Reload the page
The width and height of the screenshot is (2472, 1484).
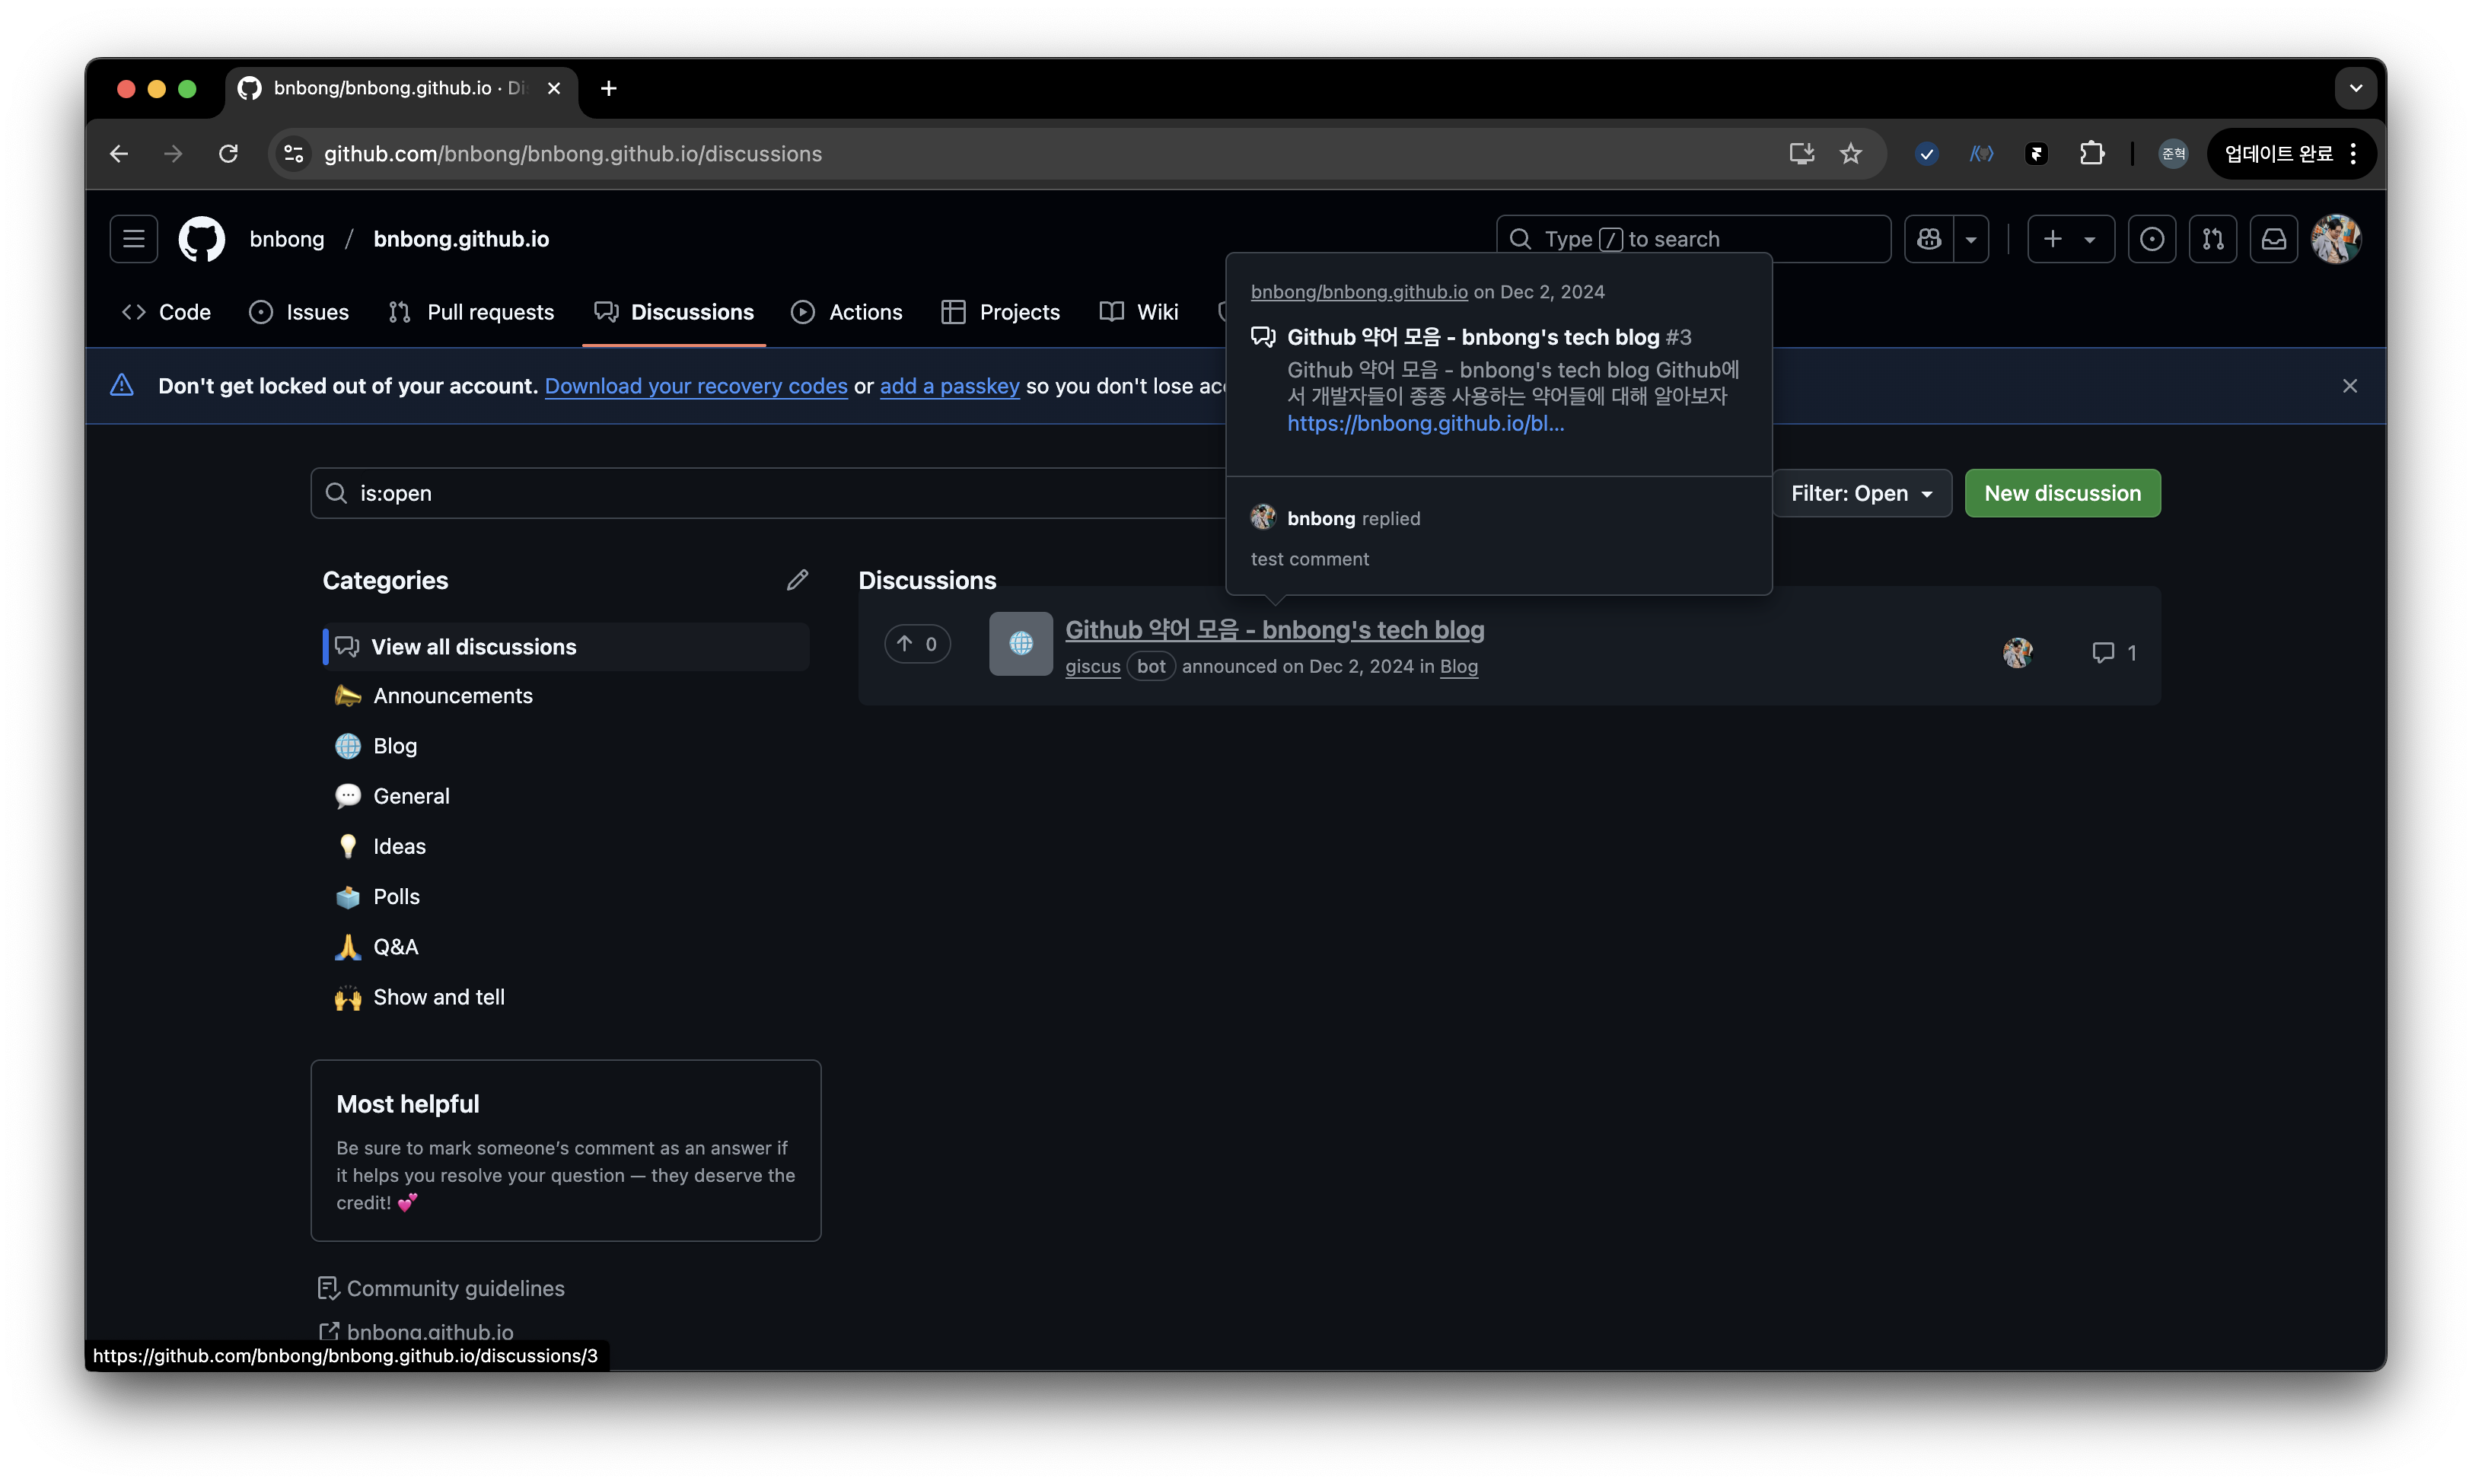coord(229,154)
